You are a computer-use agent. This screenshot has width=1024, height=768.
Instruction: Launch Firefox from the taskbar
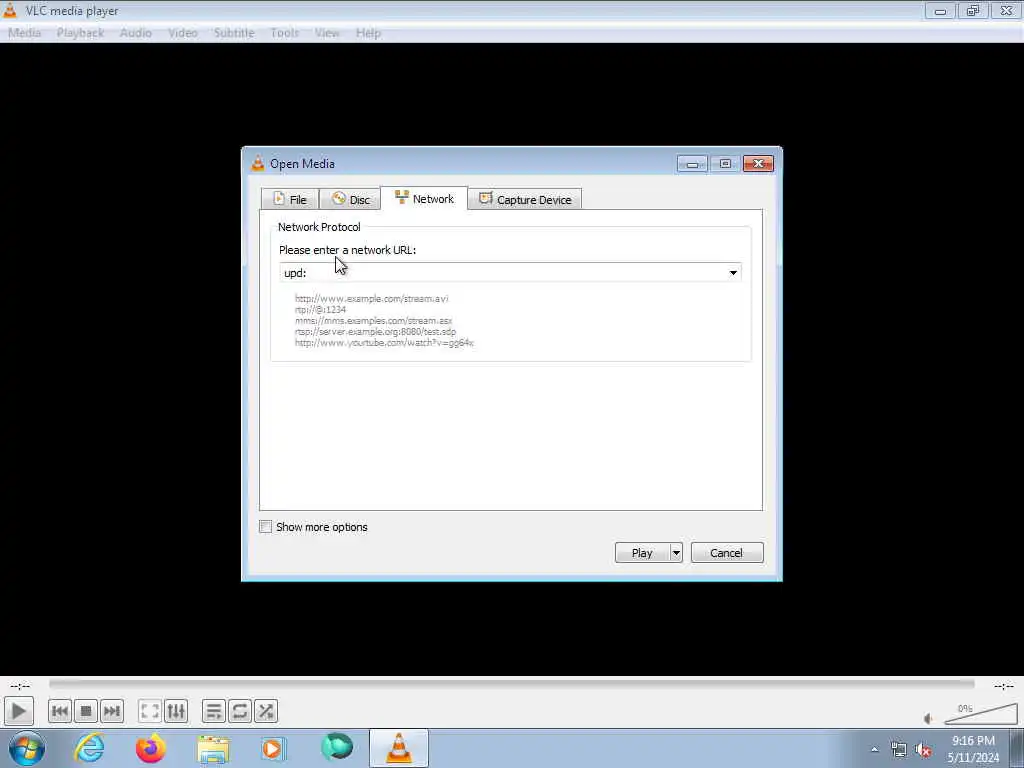click(x=150, y=748)
